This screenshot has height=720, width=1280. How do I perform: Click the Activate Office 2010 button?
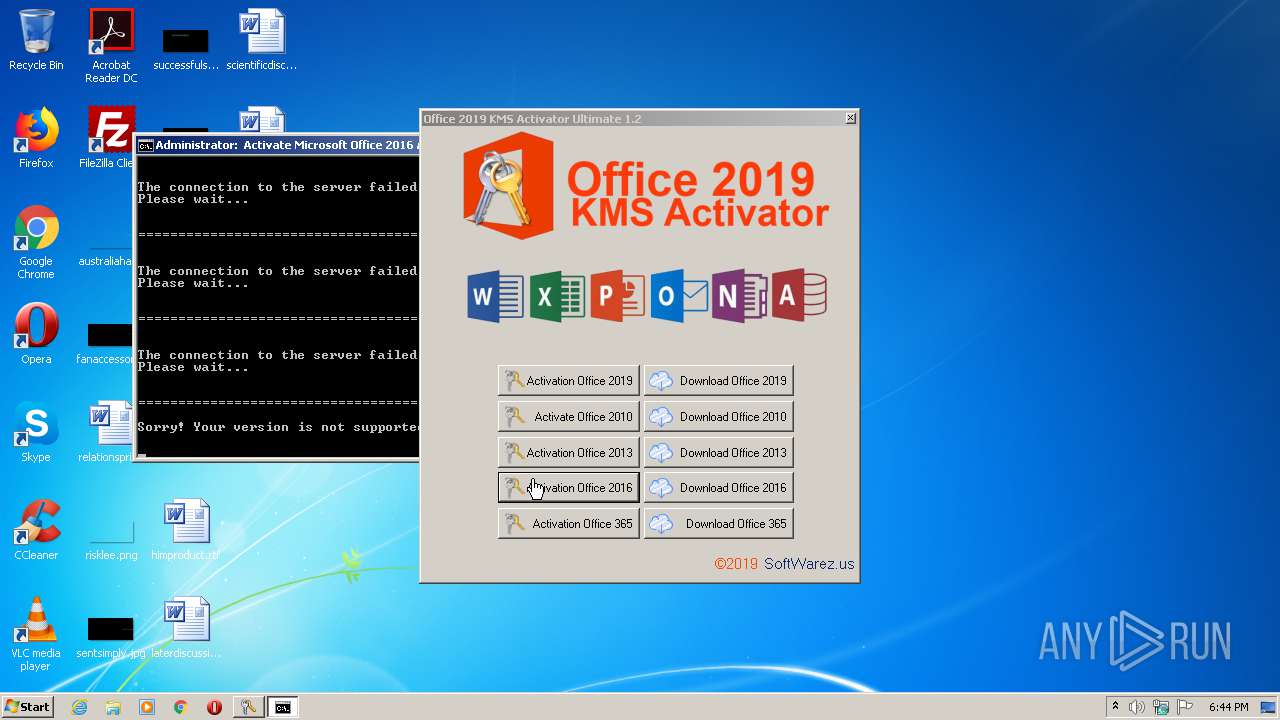568,417
